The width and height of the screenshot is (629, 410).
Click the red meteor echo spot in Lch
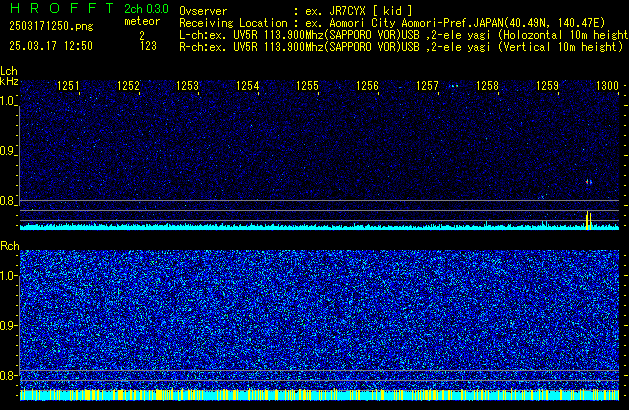pos(589,182)
